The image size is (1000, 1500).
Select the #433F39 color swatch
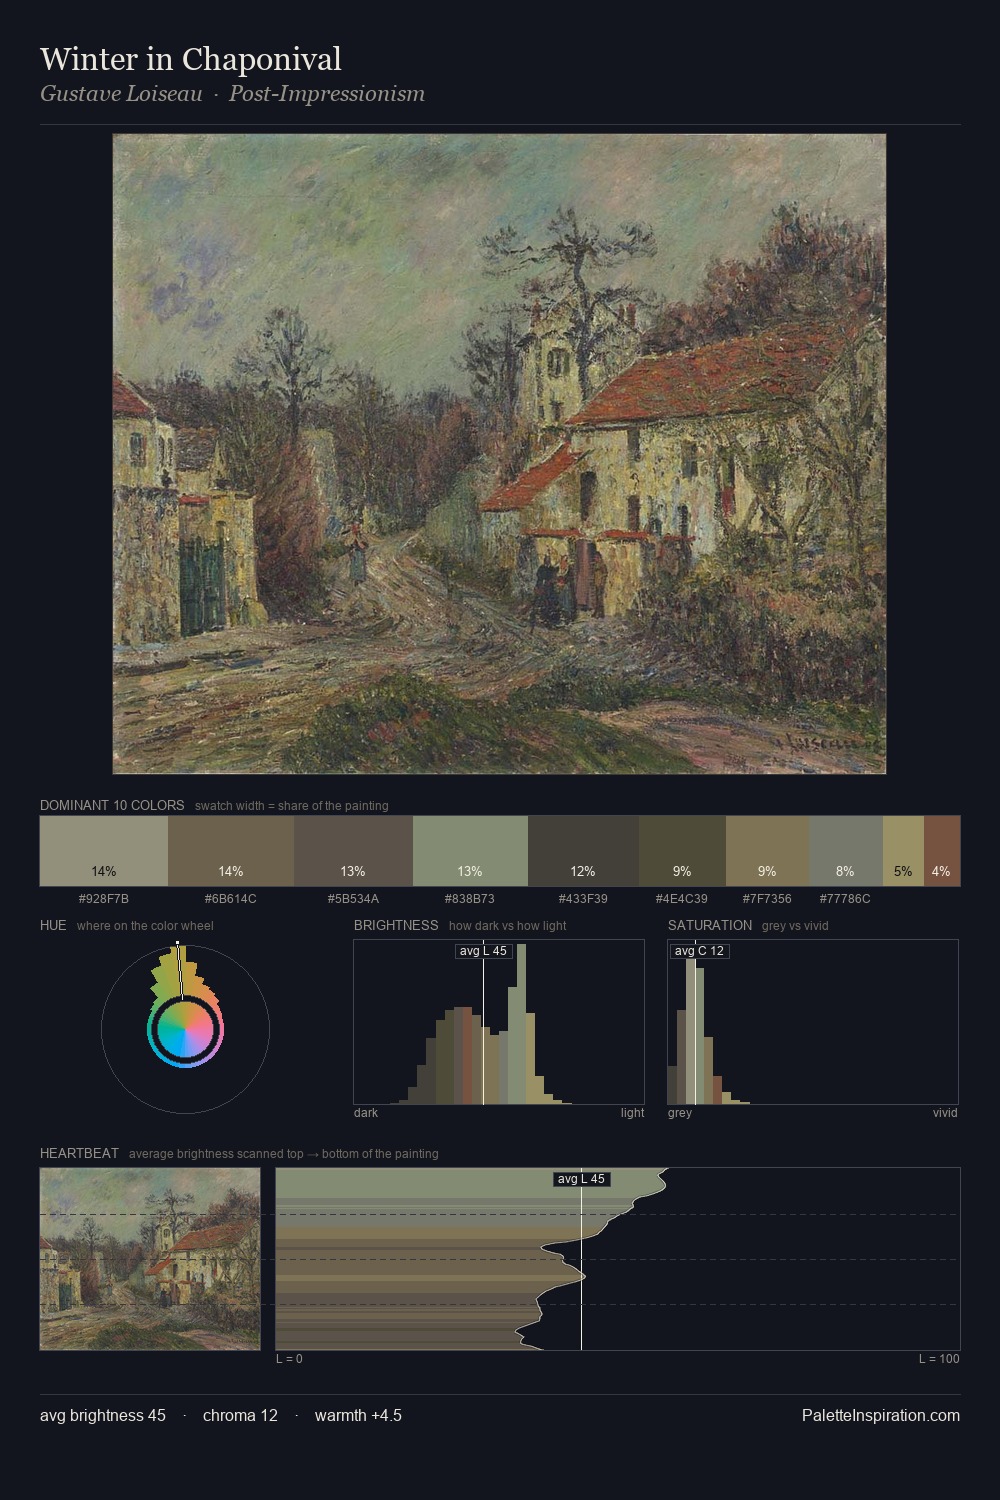pyautogui.click(x=583, y=851)
